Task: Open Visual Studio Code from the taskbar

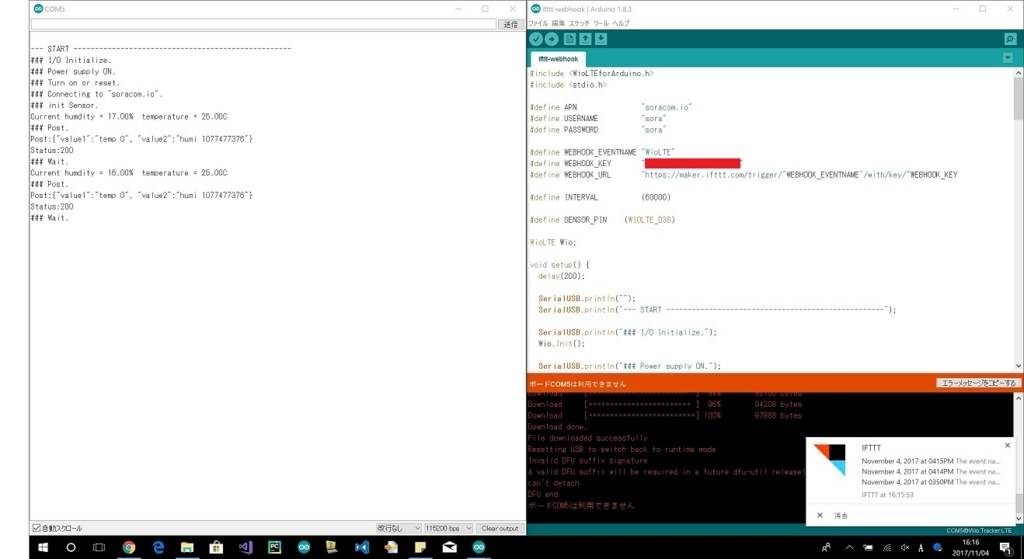Action: pos(362,547)
